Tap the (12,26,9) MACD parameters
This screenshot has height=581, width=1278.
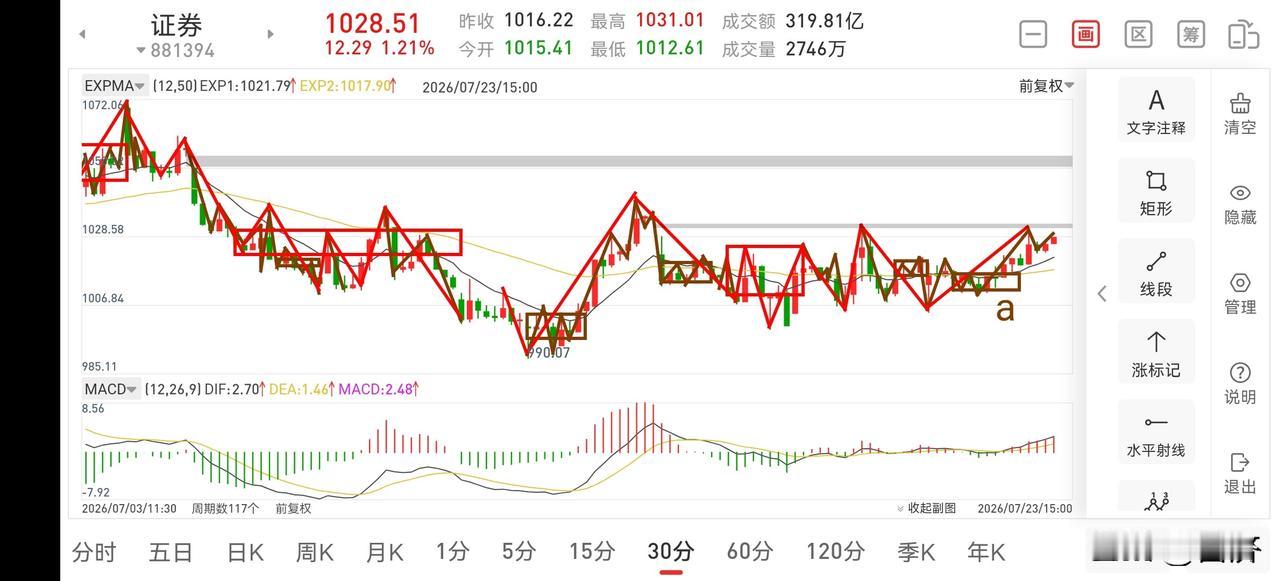click(x=172, y=389)
